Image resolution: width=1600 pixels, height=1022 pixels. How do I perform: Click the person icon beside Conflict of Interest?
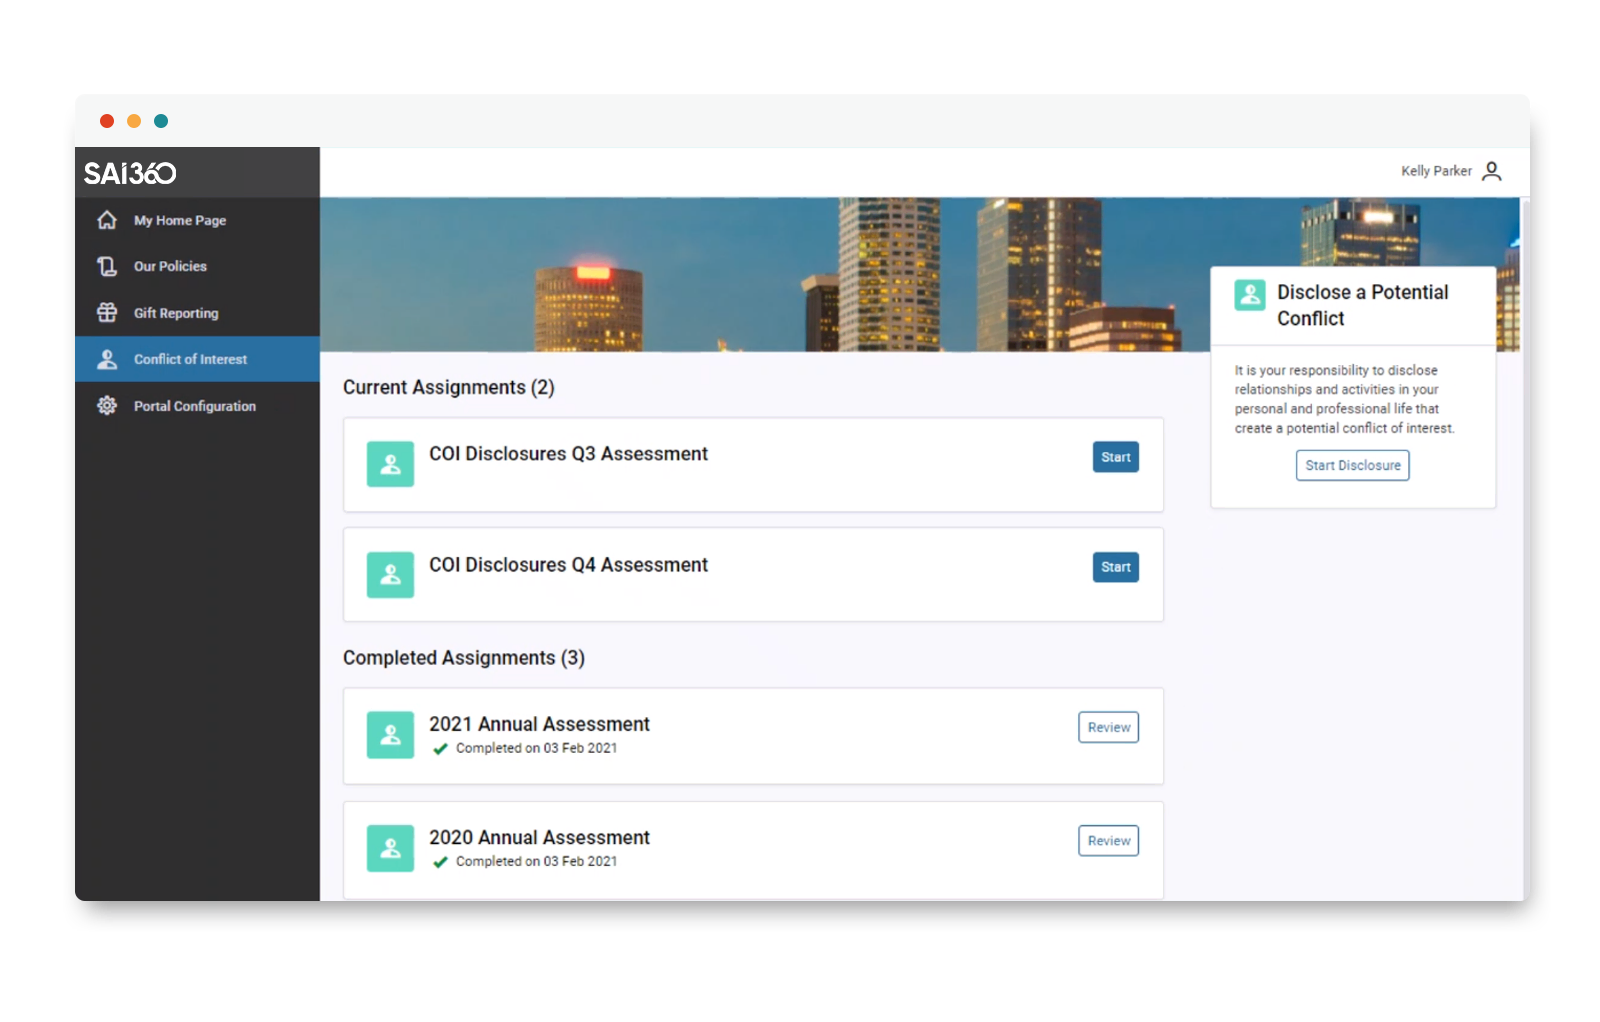(106, 359)
